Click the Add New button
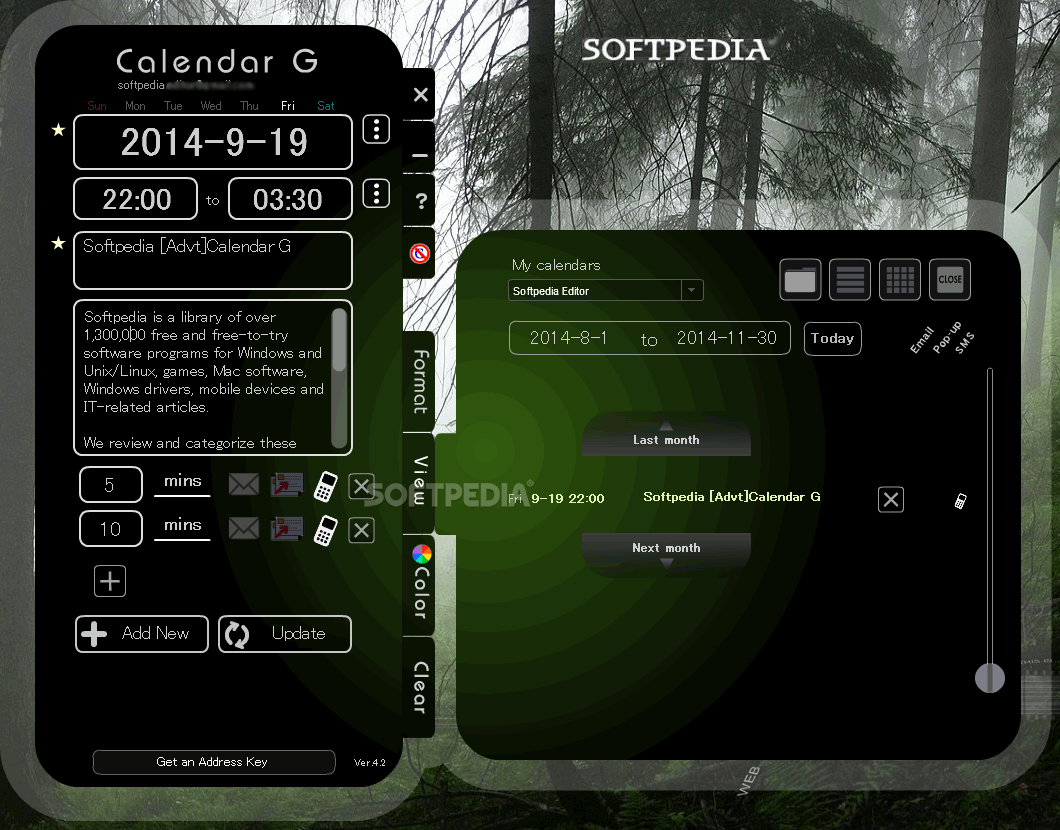 click(x=142, y=634)
